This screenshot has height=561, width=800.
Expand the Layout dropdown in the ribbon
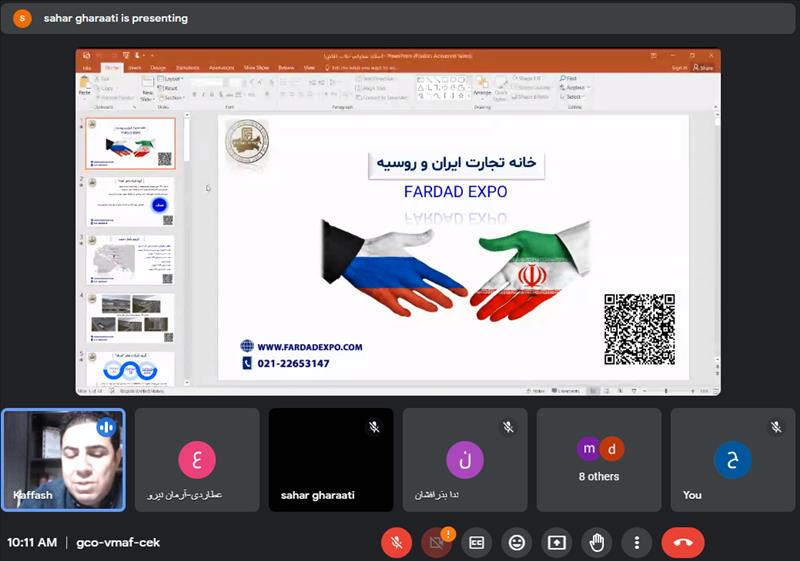173,78
